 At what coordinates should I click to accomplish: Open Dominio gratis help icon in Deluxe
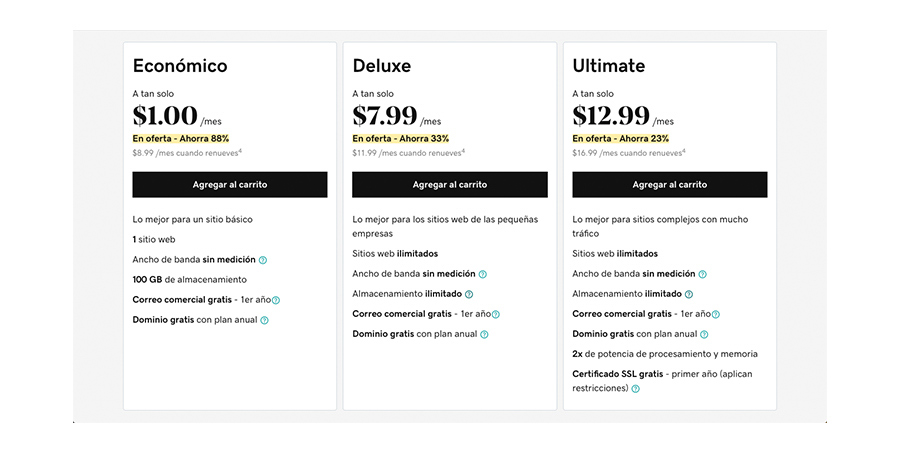click(484, 335)
